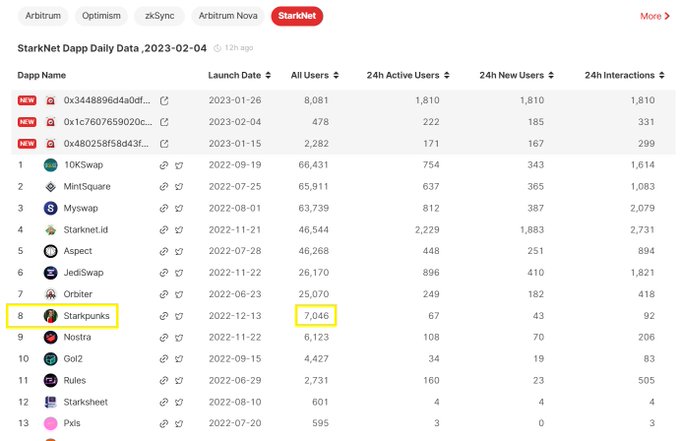Open Starkpunks Twitter icon
680x441 pixels.
click(x=179, y=316)
